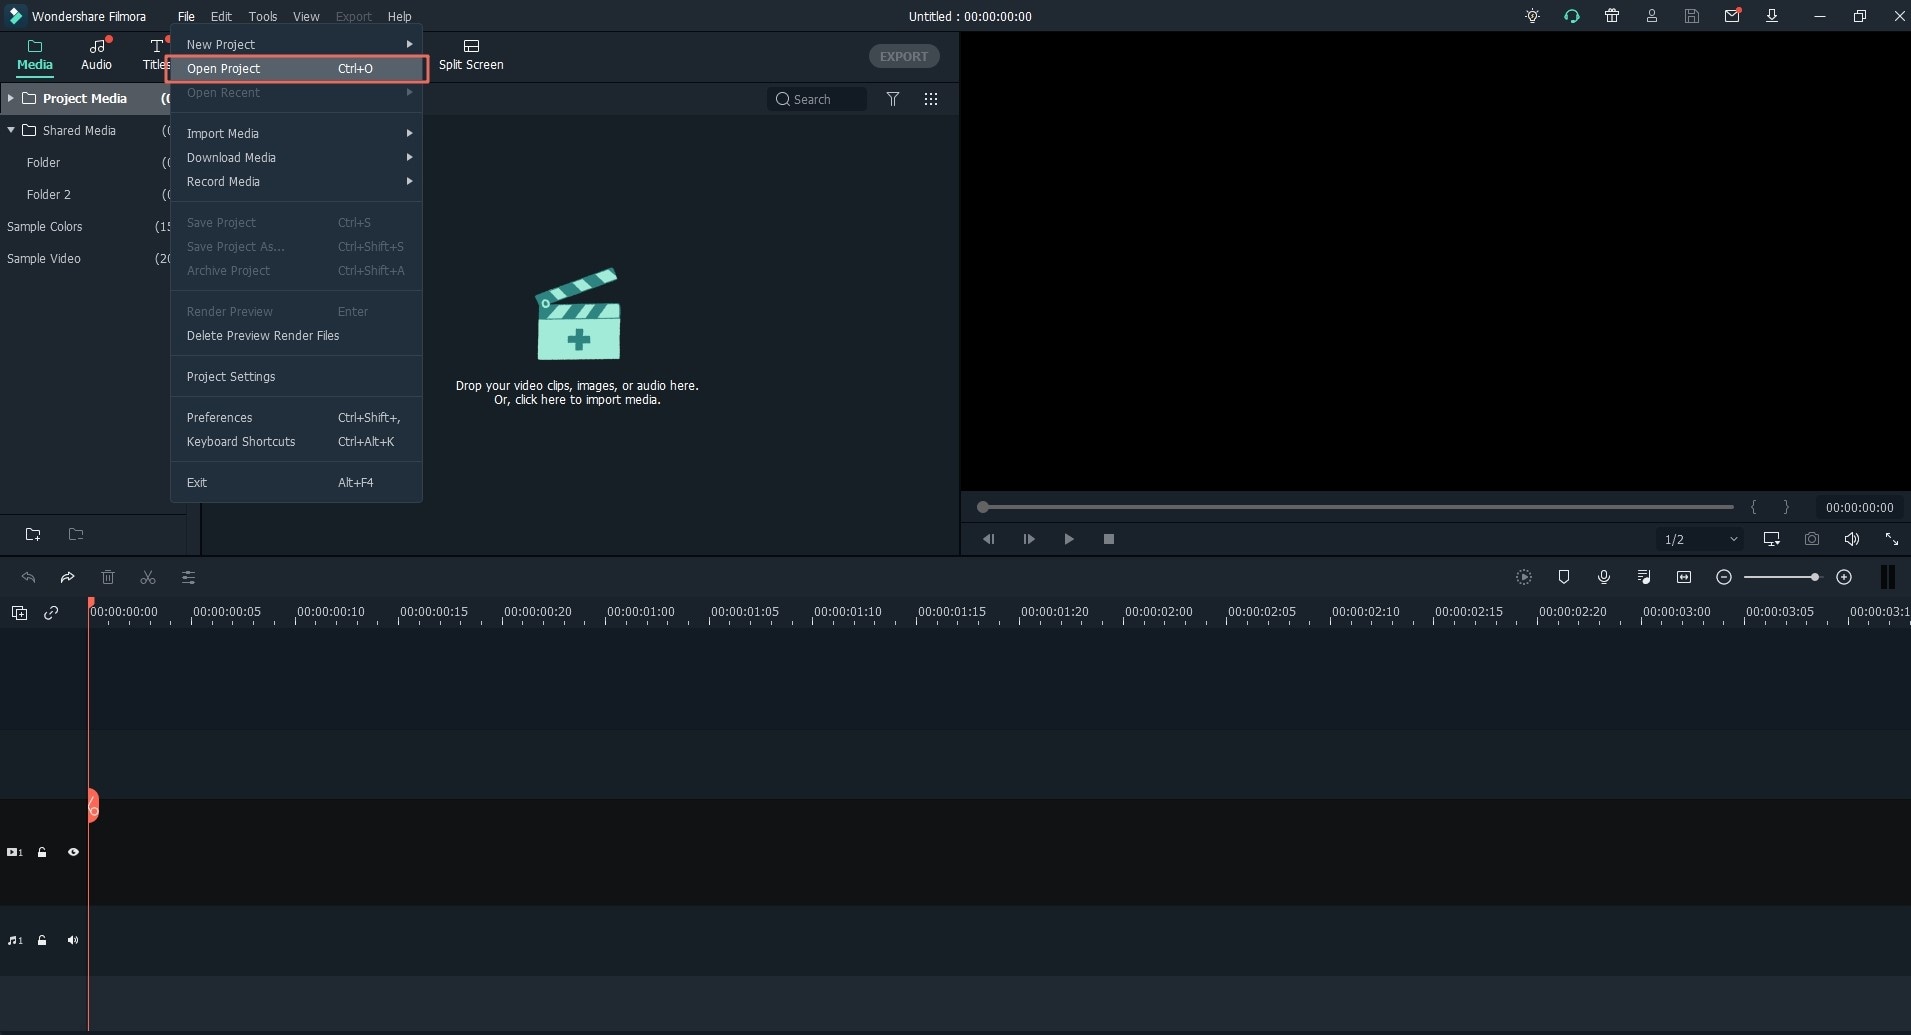Toggle the timeline auto-ripple link icon
This screenshot has height=1035, width=1911.
(51, 613)
